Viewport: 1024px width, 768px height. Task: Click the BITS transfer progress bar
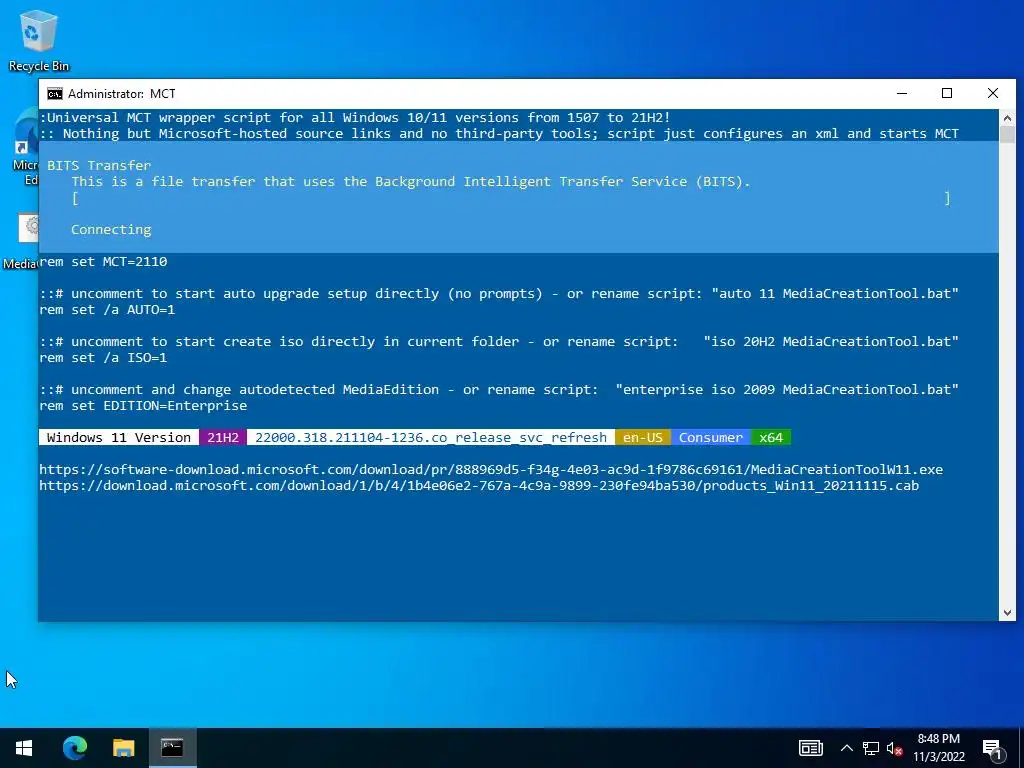click(x=511, y=198)
